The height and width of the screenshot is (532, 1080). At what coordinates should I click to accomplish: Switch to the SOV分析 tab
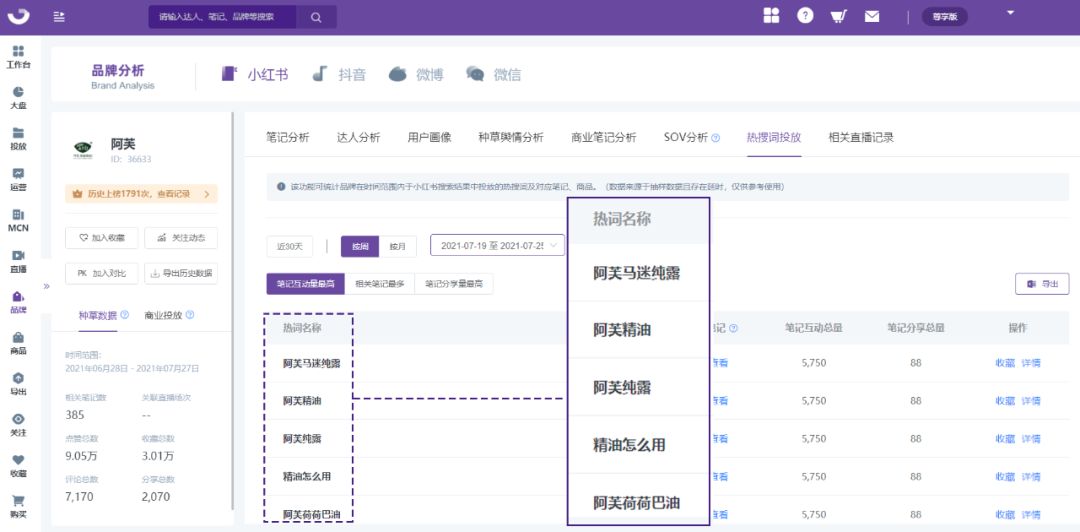click(691, 137)
